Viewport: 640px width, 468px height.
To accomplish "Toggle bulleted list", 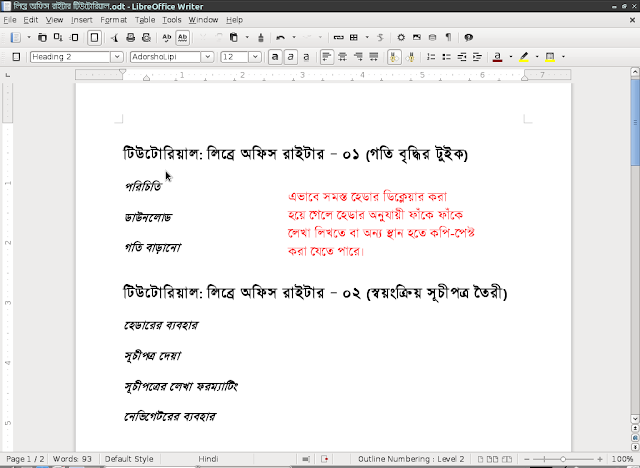I will pos(446,57).
